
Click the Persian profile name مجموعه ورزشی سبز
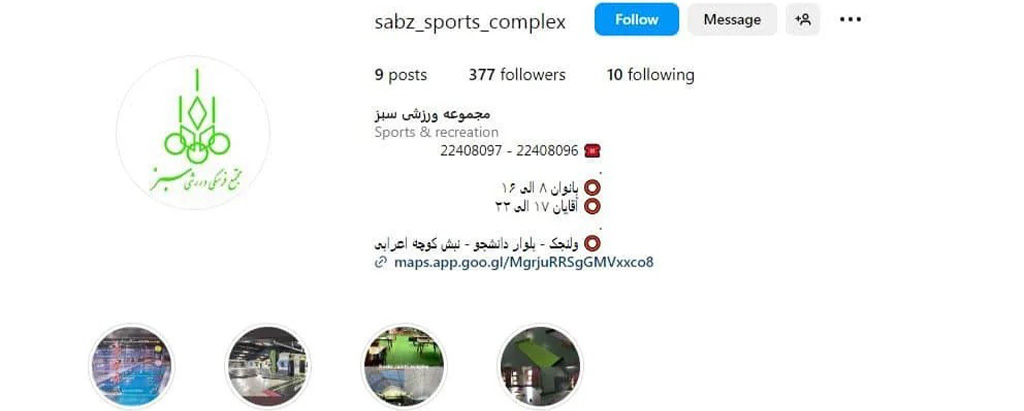432,115
